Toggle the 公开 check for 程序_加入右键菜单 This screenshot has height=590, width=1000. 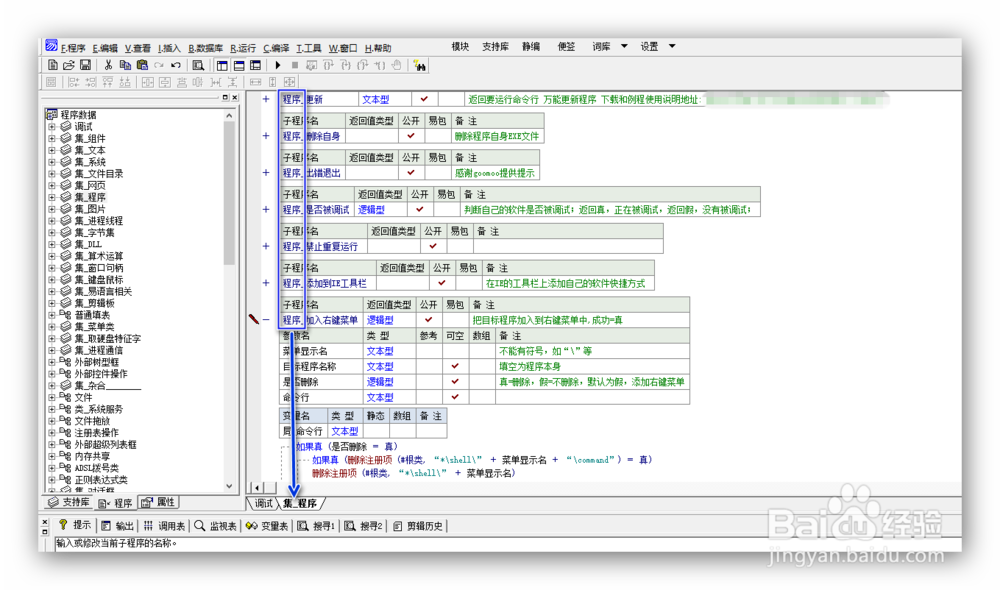click(429, 320)
